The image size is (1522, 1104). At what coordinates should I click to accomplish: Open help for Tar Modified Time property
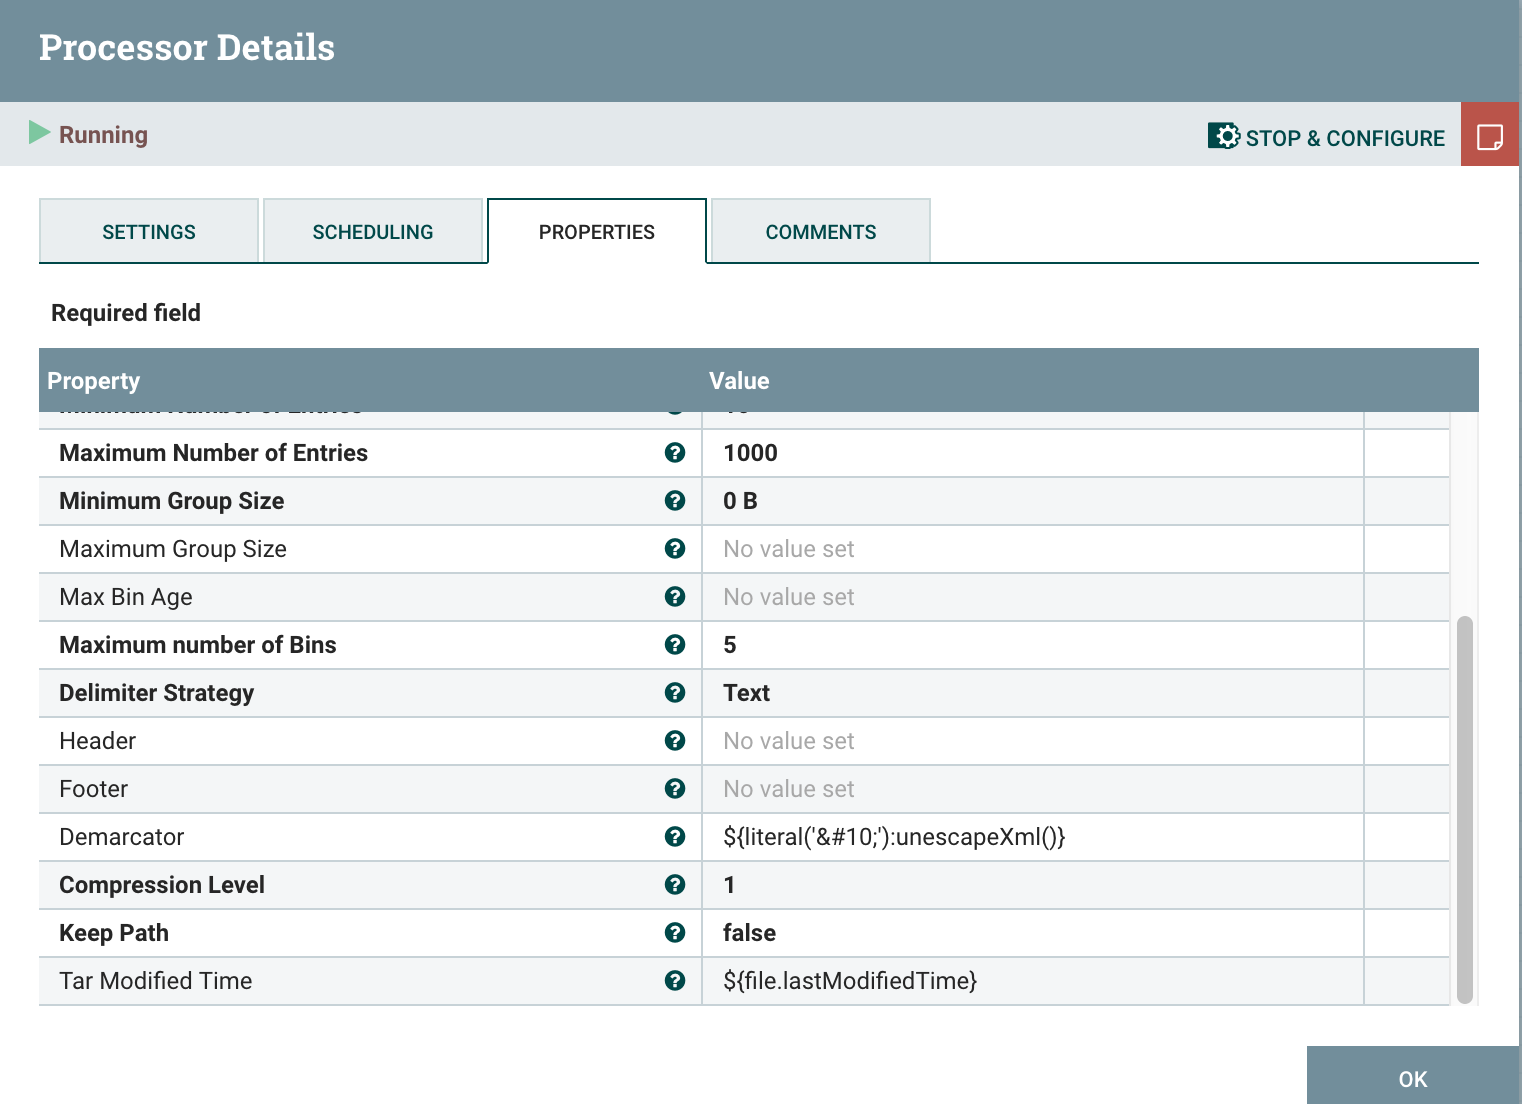point(675,981)
